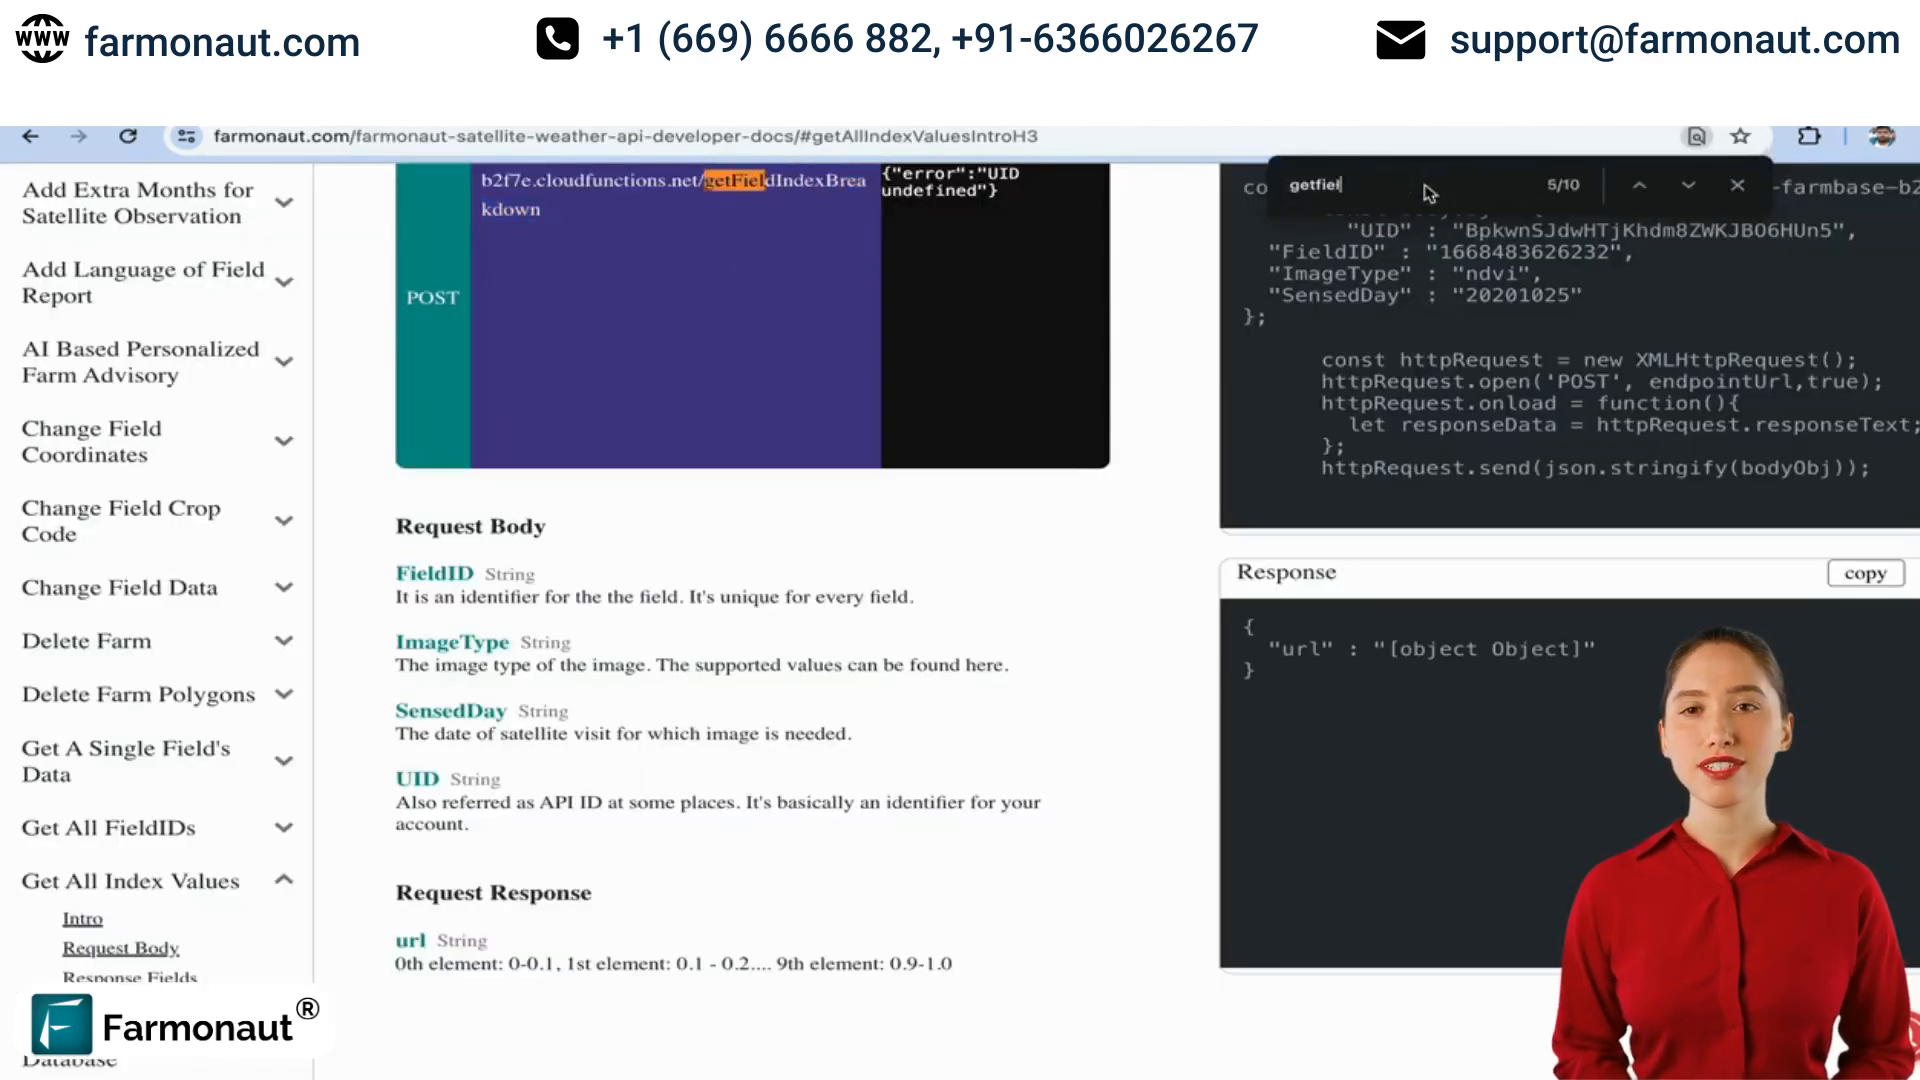
Task: Click the FieldID parameter name
Action: [x=434, y=573]
